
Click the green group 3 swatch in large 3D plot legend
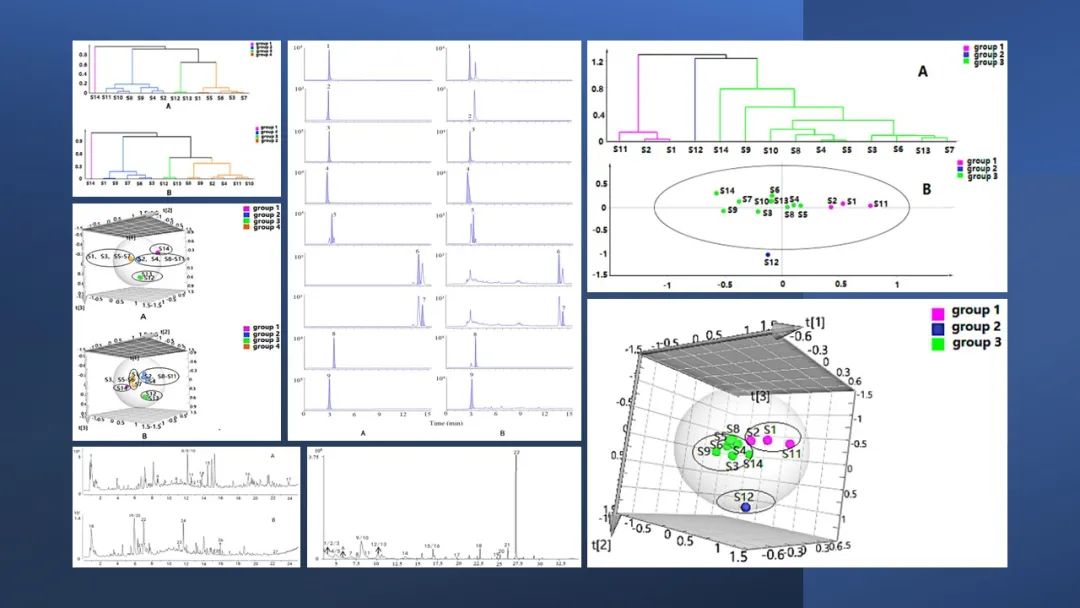tap(938, 342)
